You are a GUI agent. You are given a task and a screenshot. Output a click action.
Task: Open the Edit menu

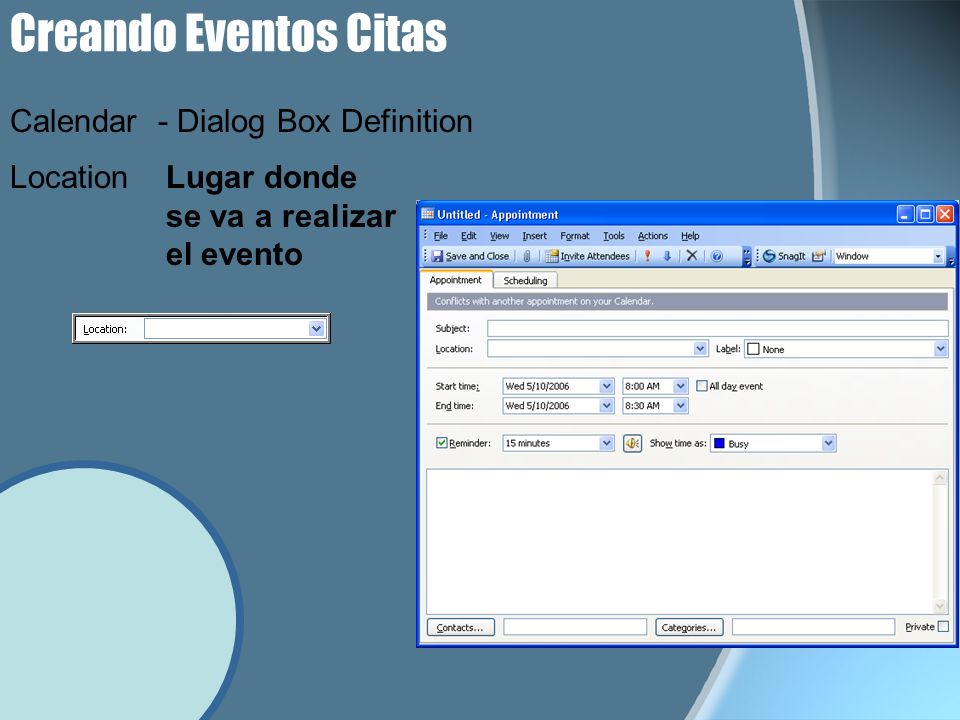coord(468,236)
